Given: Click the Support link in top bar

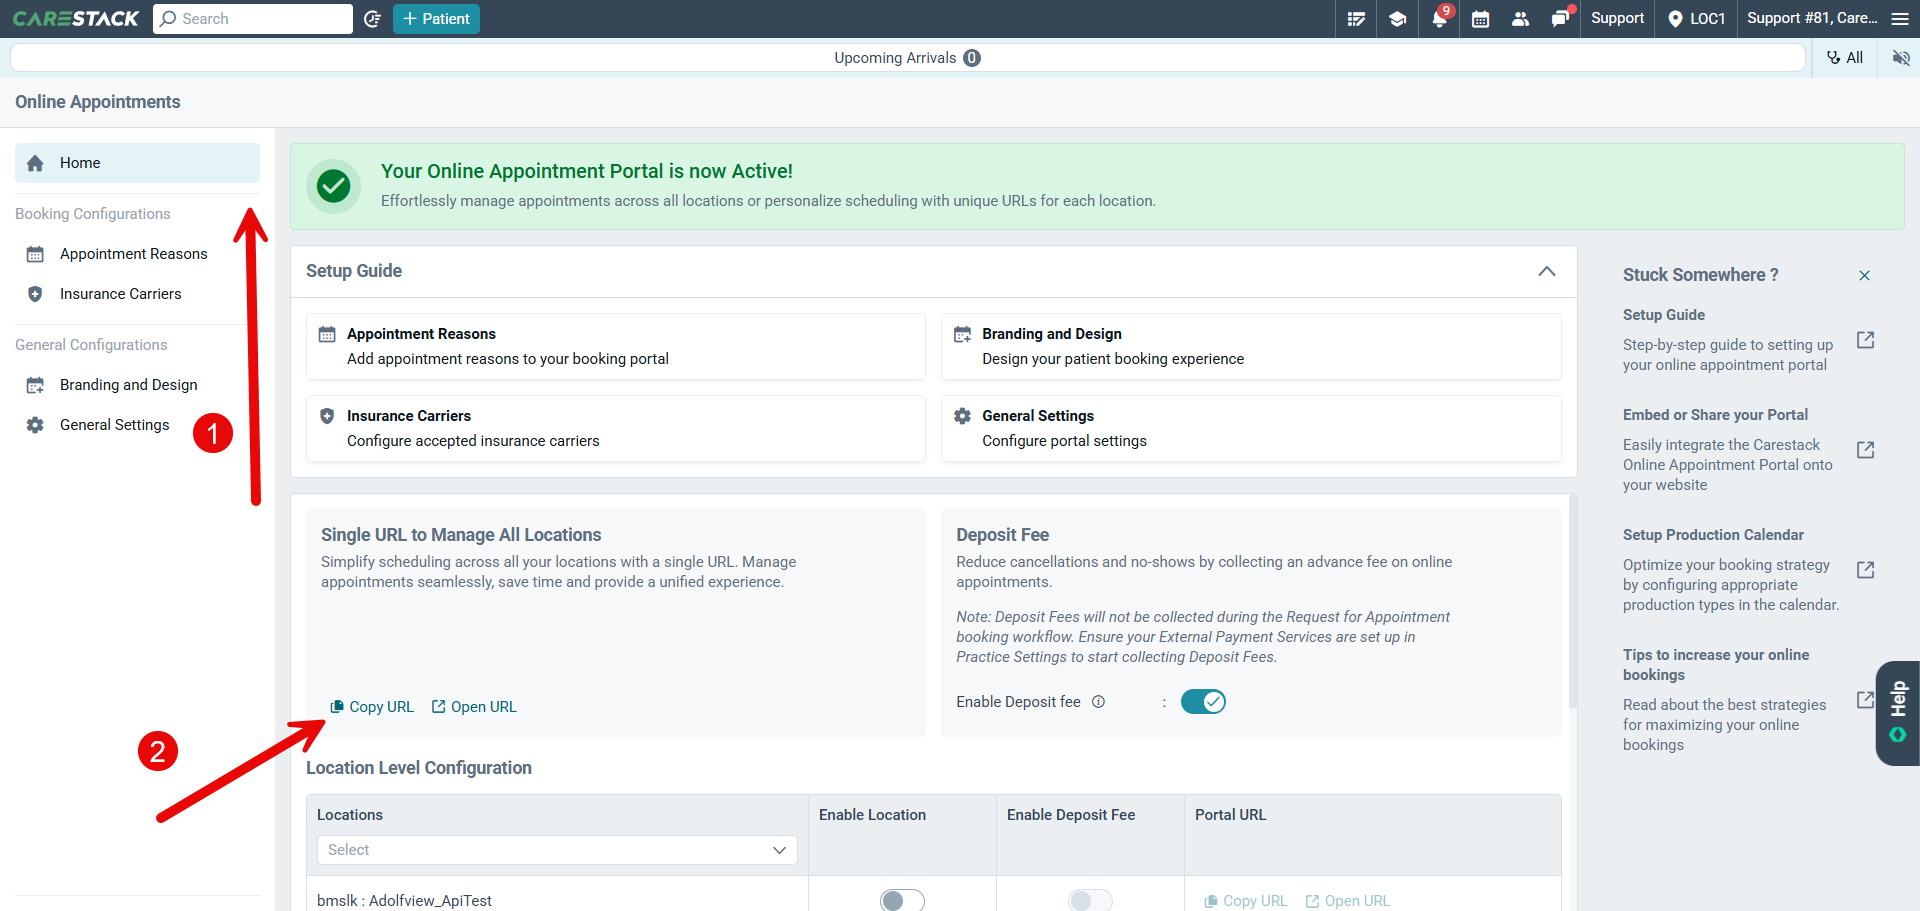Looking at the screenshot, I should tap(1617, 19).
